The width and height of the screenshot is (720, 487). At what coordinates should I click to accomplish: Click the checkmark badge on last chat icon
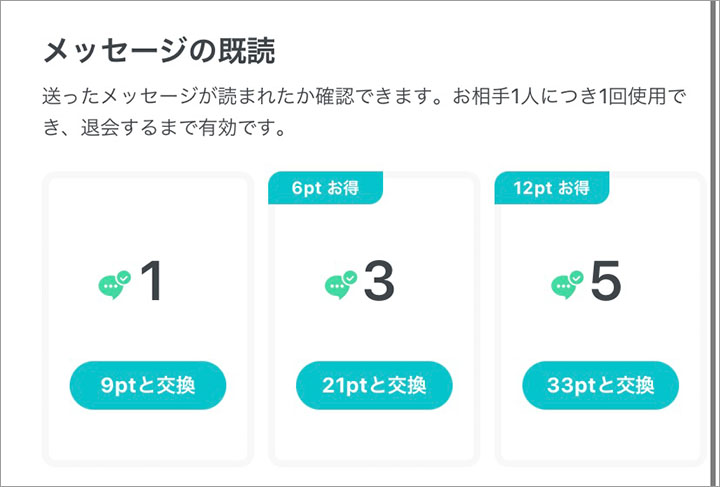[576, 278]
